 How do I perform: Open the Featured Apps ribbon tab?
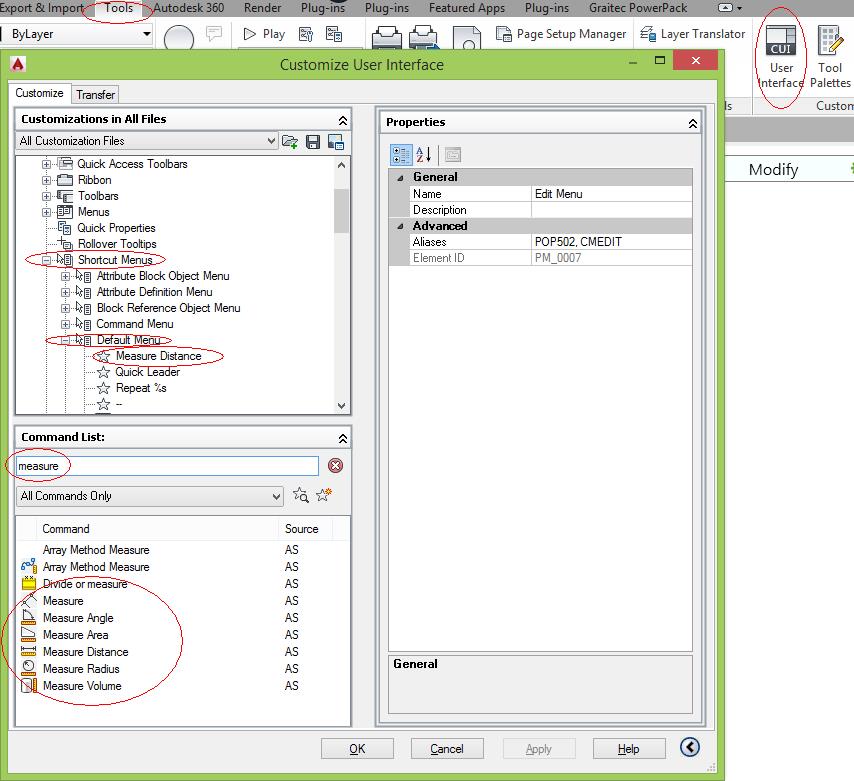(467, 8)
